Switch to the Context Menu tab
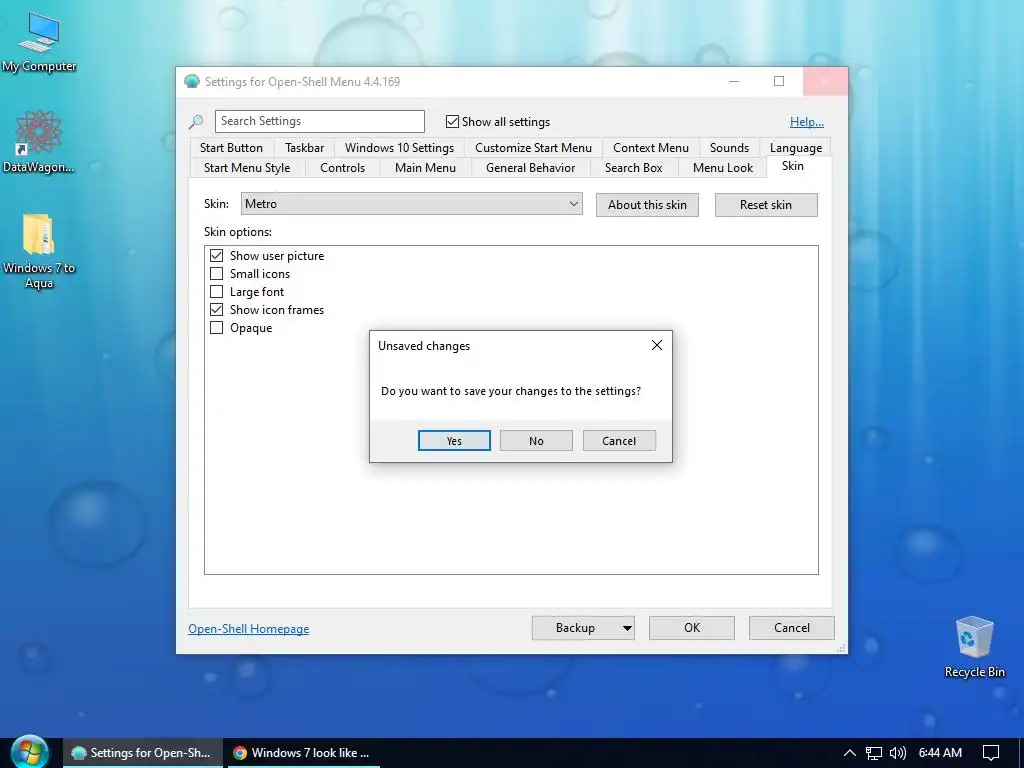 tap(650, 148)
